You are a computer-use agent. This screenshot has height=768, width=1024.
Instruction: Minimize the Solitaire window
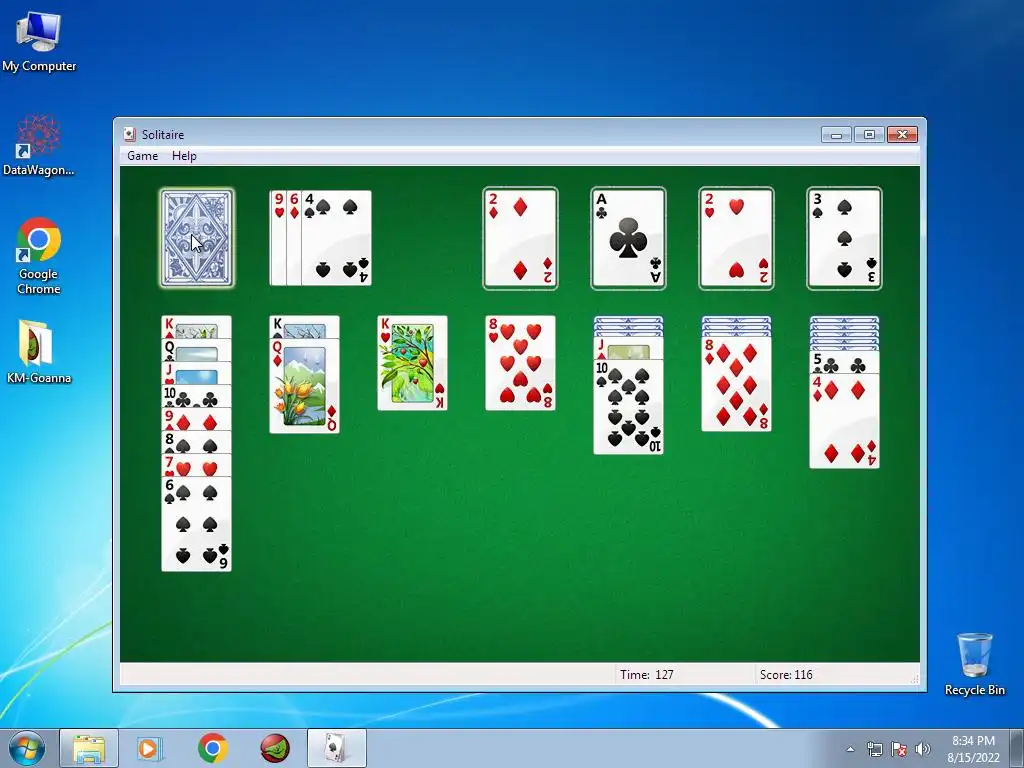click(x=836, y=135)
